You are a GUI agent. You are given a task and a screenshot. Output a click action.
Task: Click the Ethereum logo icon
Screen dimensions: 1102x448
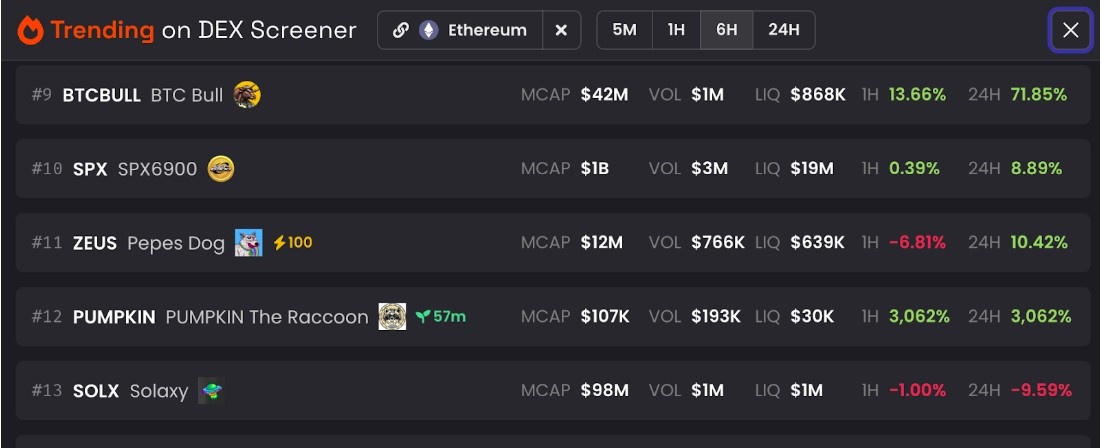click(429, 30)
